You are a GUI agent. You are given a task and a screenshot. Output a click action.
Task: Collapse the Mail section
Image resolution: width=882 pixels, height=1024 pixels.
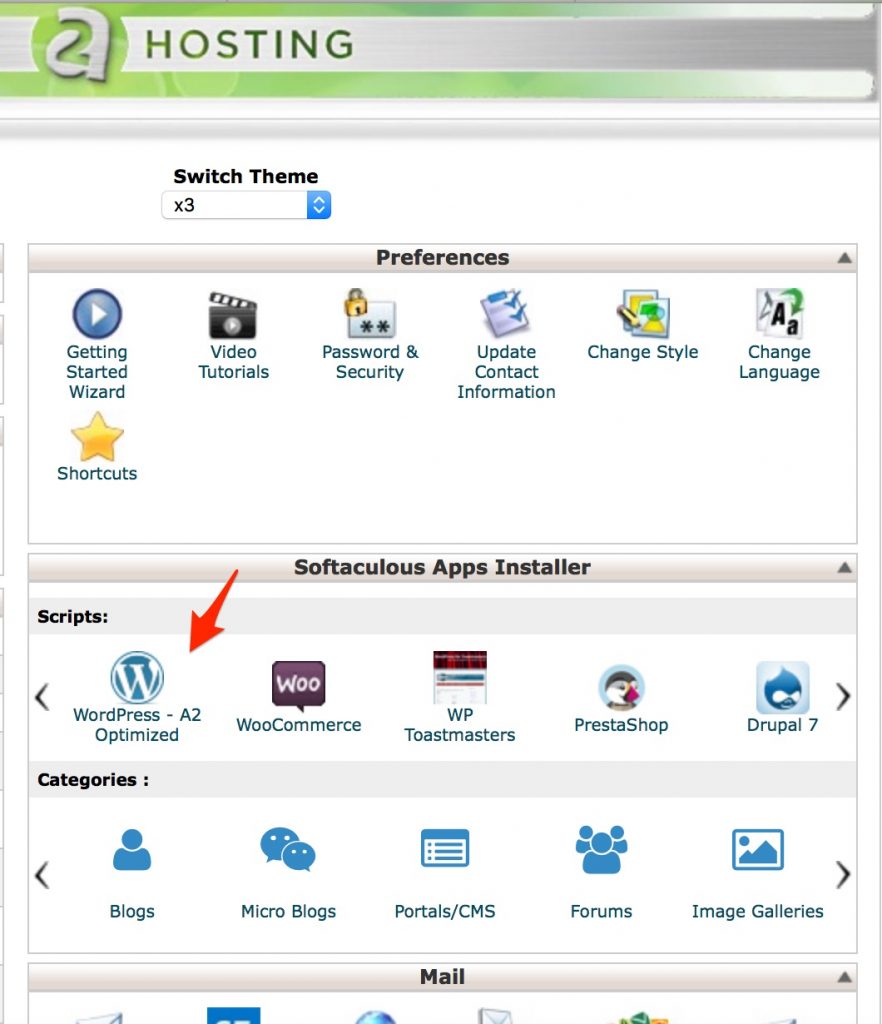[844, 978]
